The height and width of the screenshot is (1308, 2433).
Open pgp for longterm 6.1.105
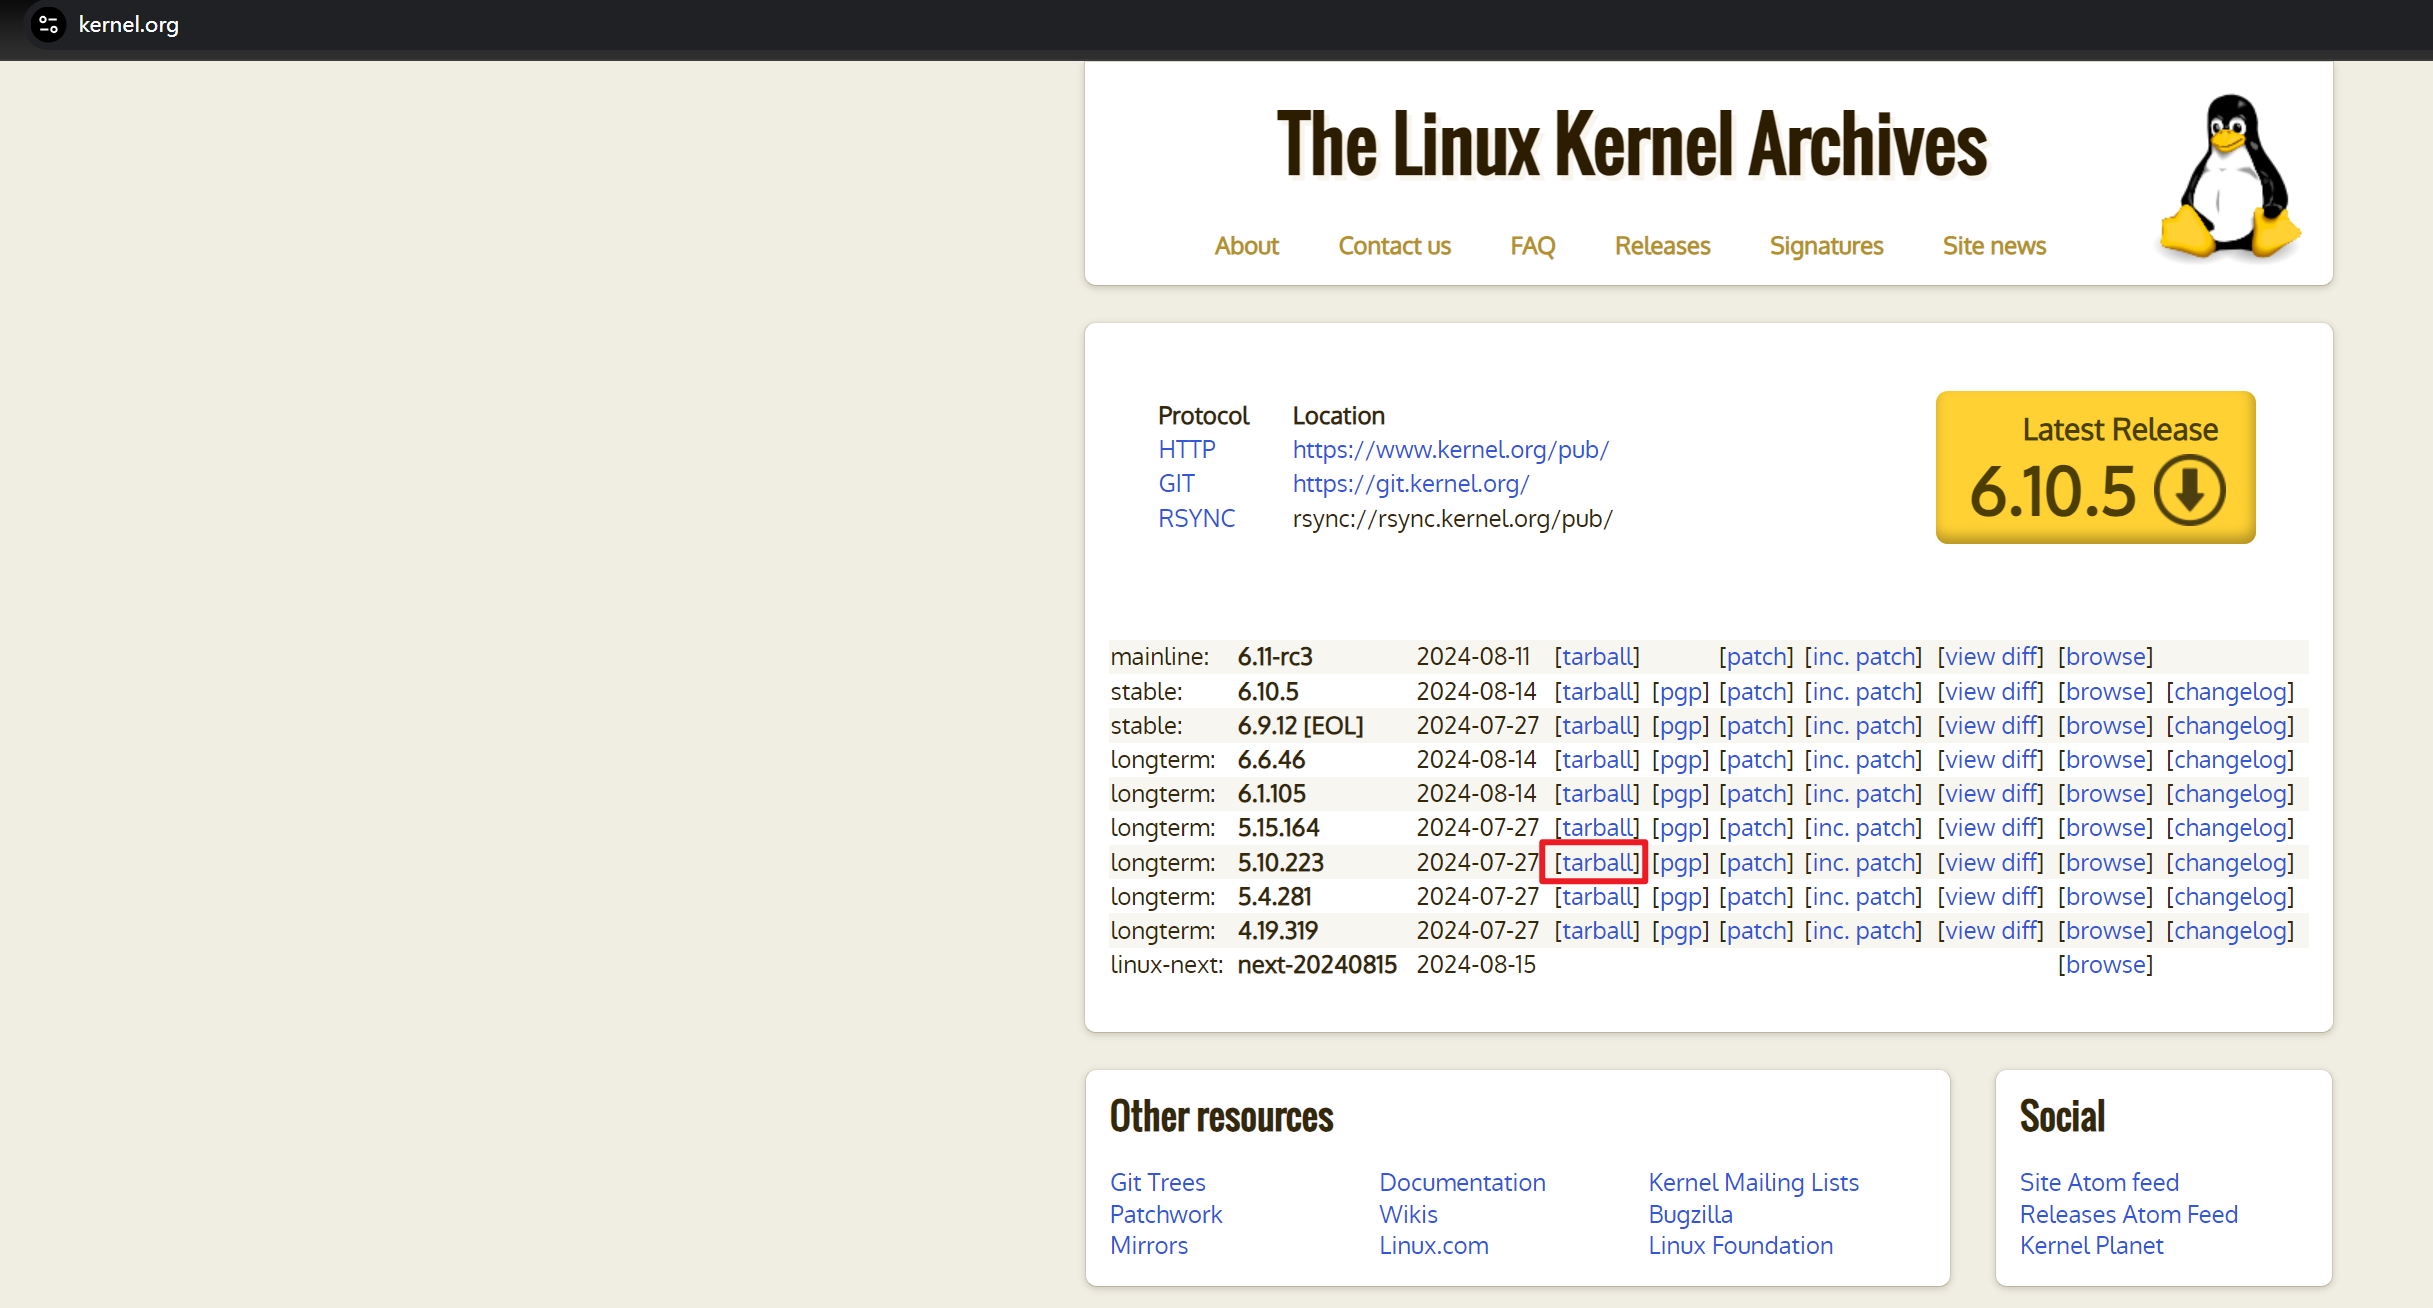(1680, 794)
